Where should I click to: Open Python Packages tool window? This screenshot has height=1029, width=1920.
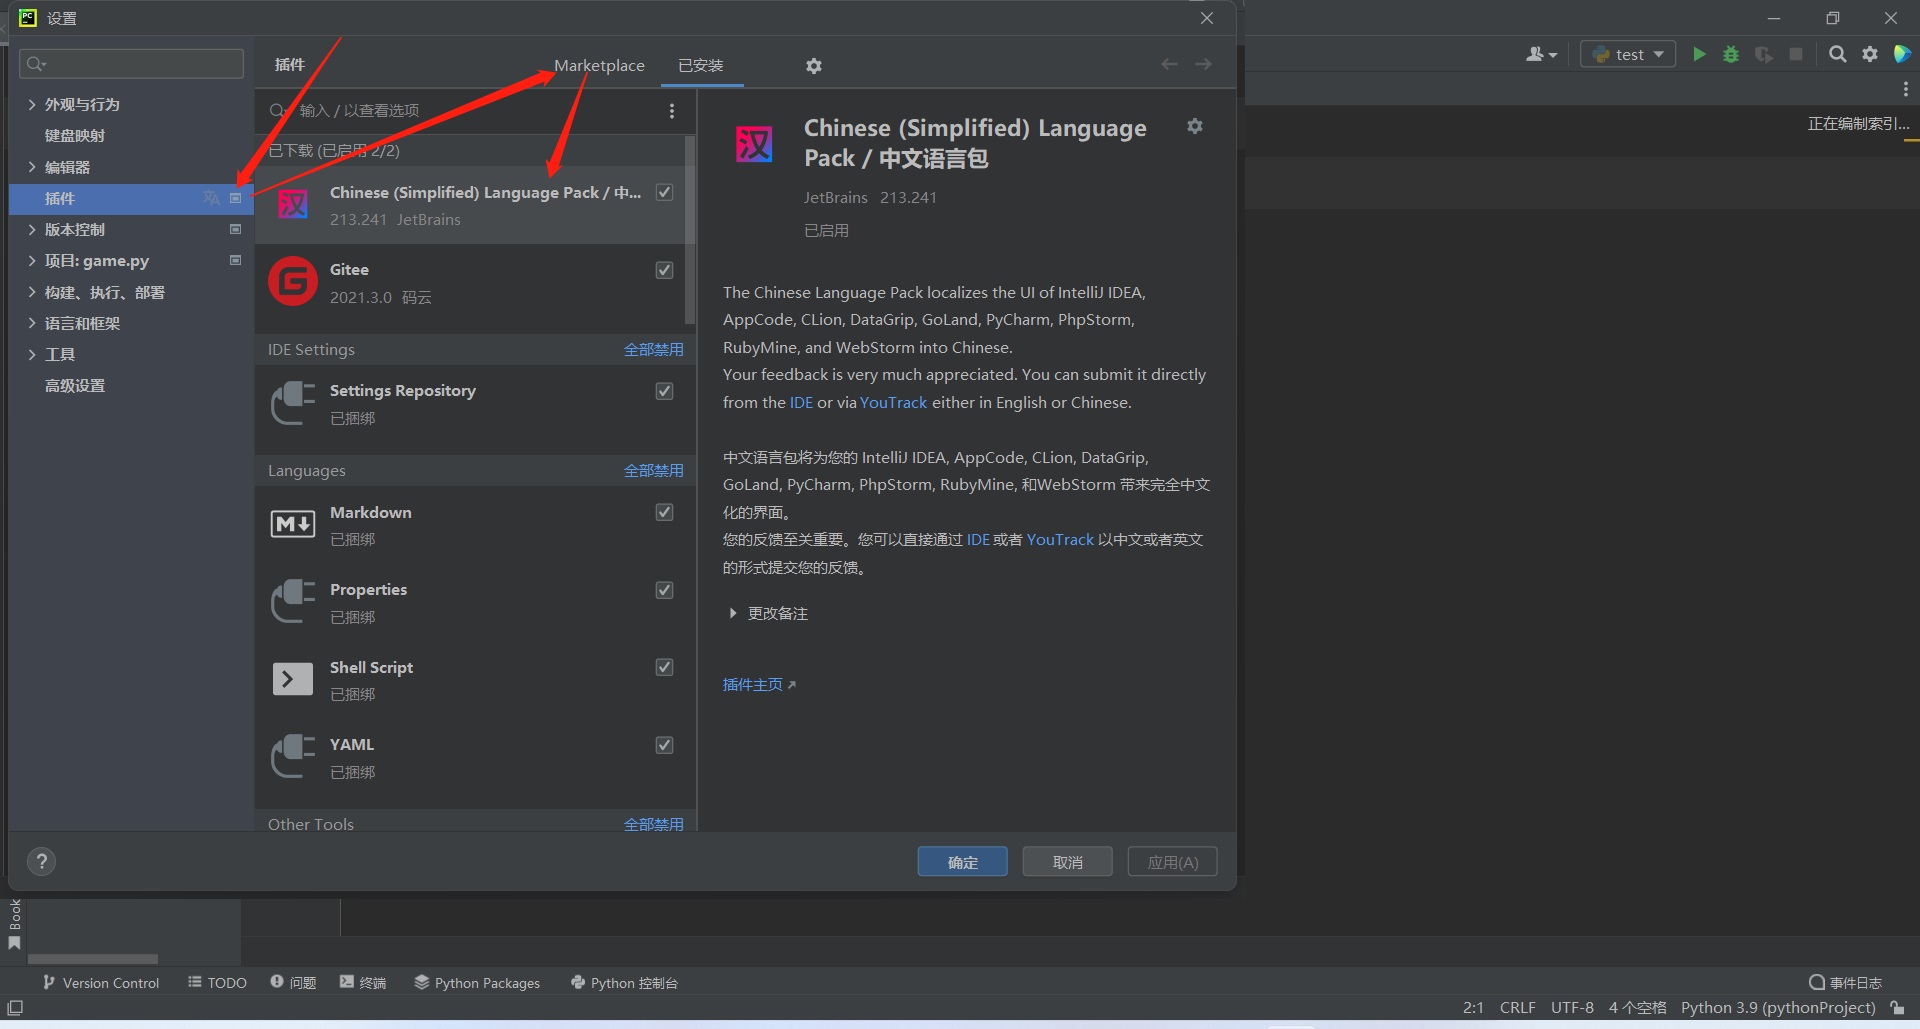pyautogui.click(x=477, y=983)
